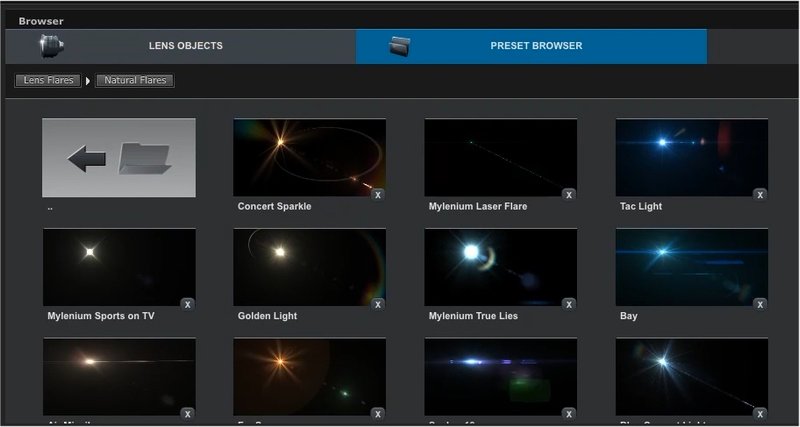Delete Mylenium Laser Flare via X icon
Screen dimensions: 800x427
[x=569, y=195]
